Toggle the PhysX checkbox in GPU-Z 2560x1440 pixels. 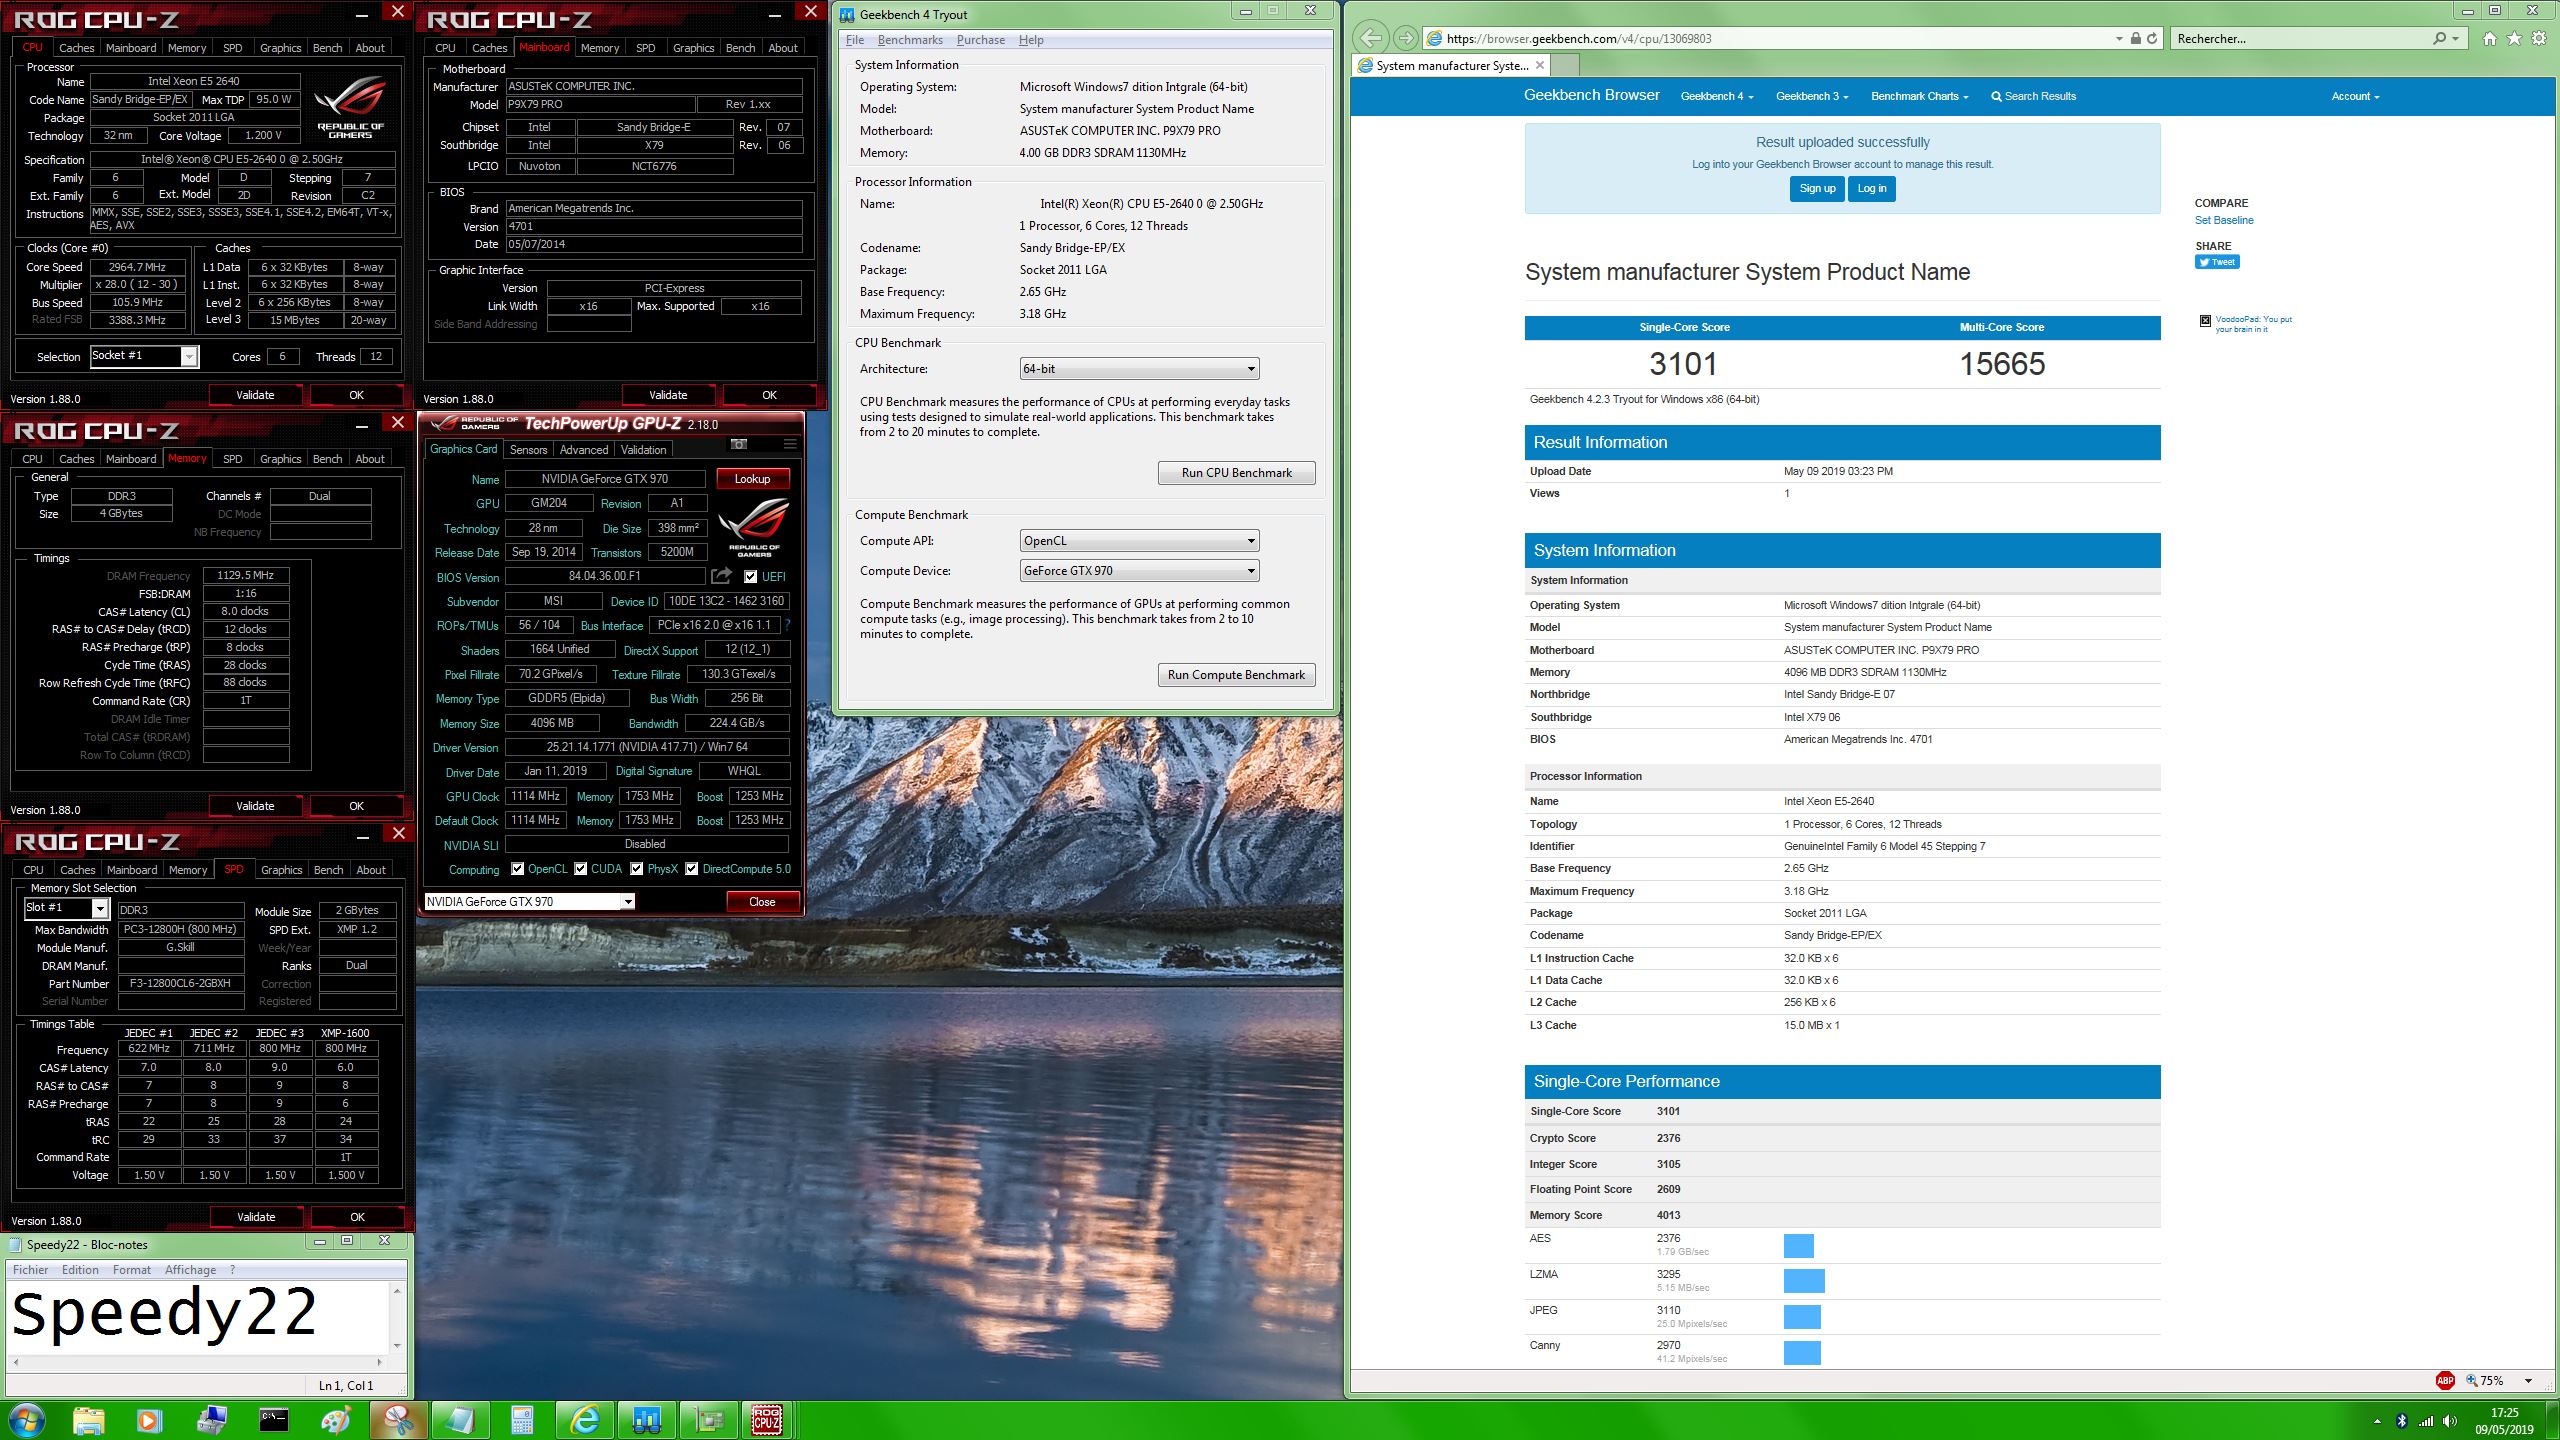pos(636,869)
